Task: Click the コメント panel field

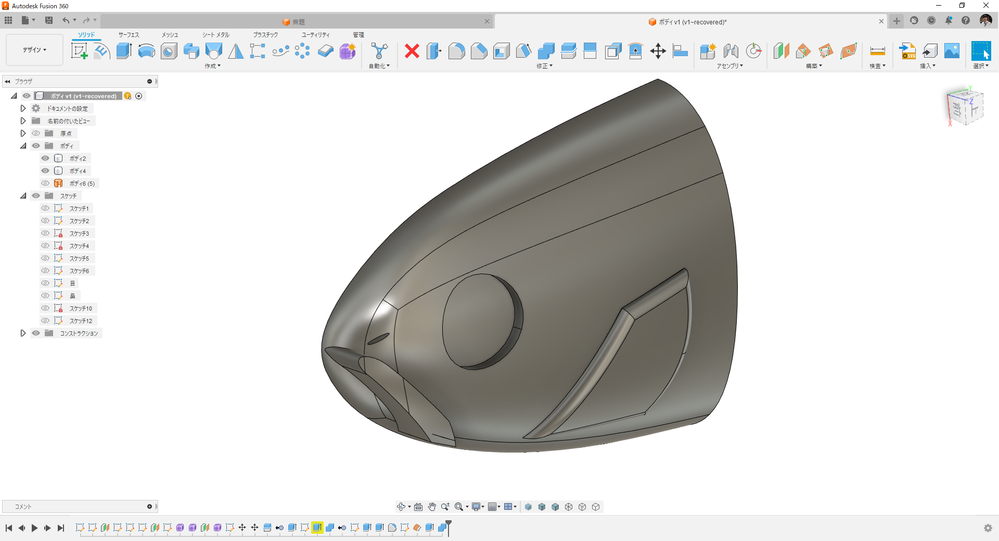Action: click(x=79, y=507)
